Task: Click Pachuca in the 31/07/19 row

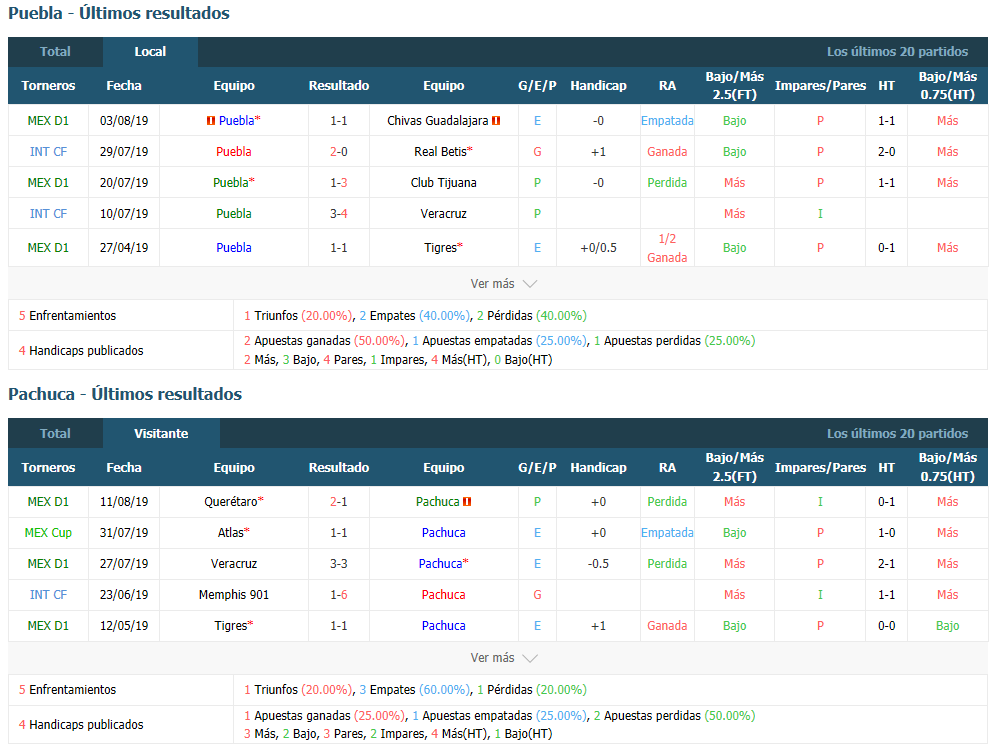Action: pyautogui.click(x=444, y=533)
